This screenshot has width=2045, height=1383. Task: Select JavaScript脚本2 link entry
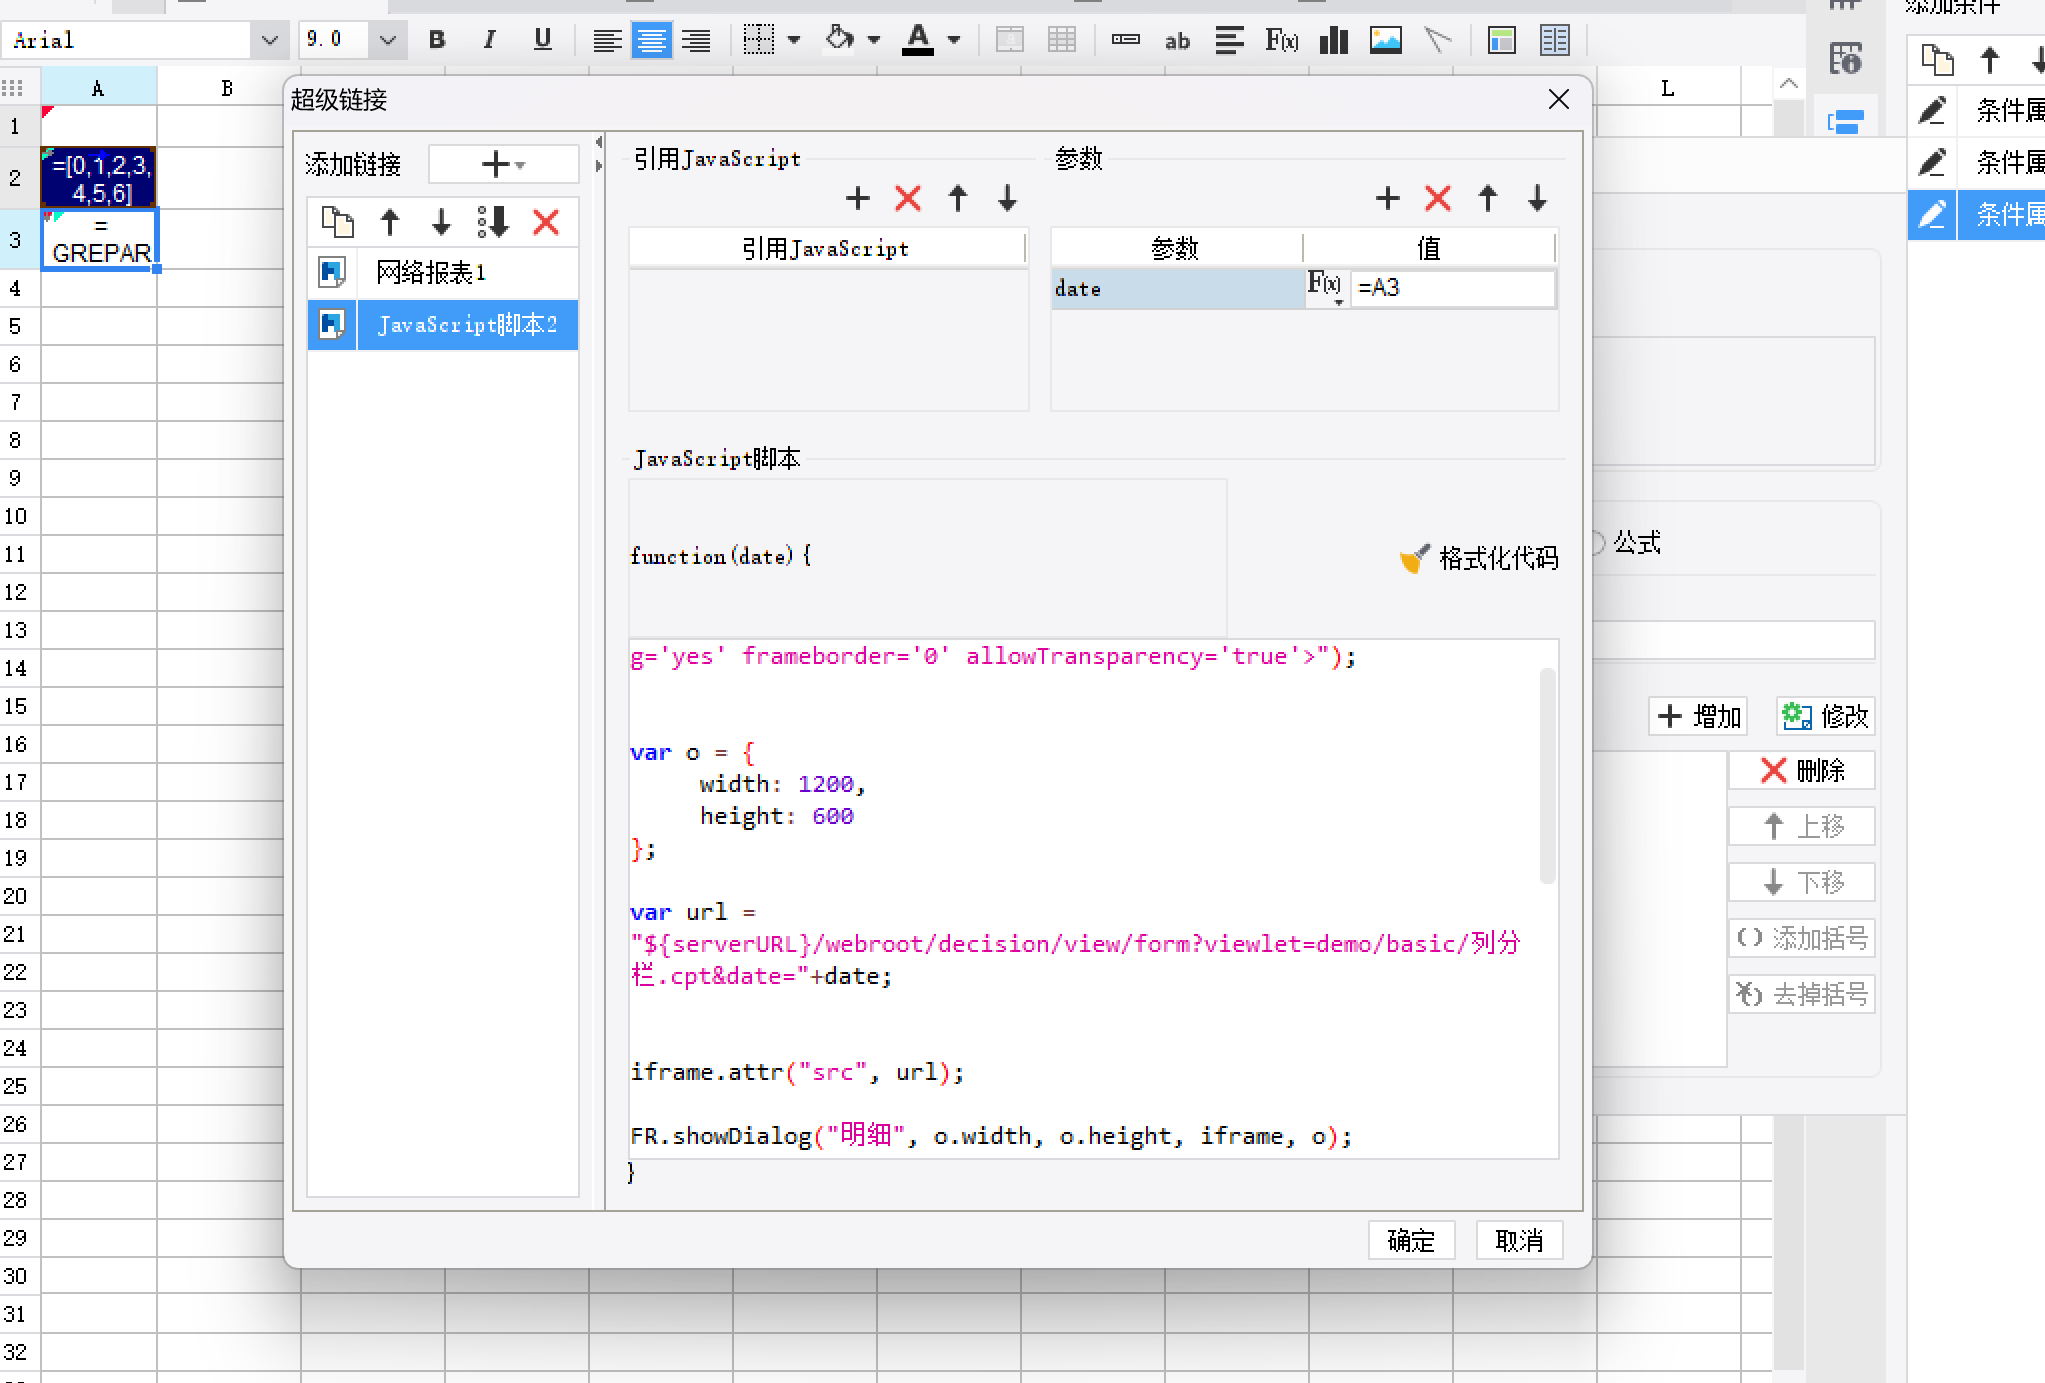pos(443,325)
